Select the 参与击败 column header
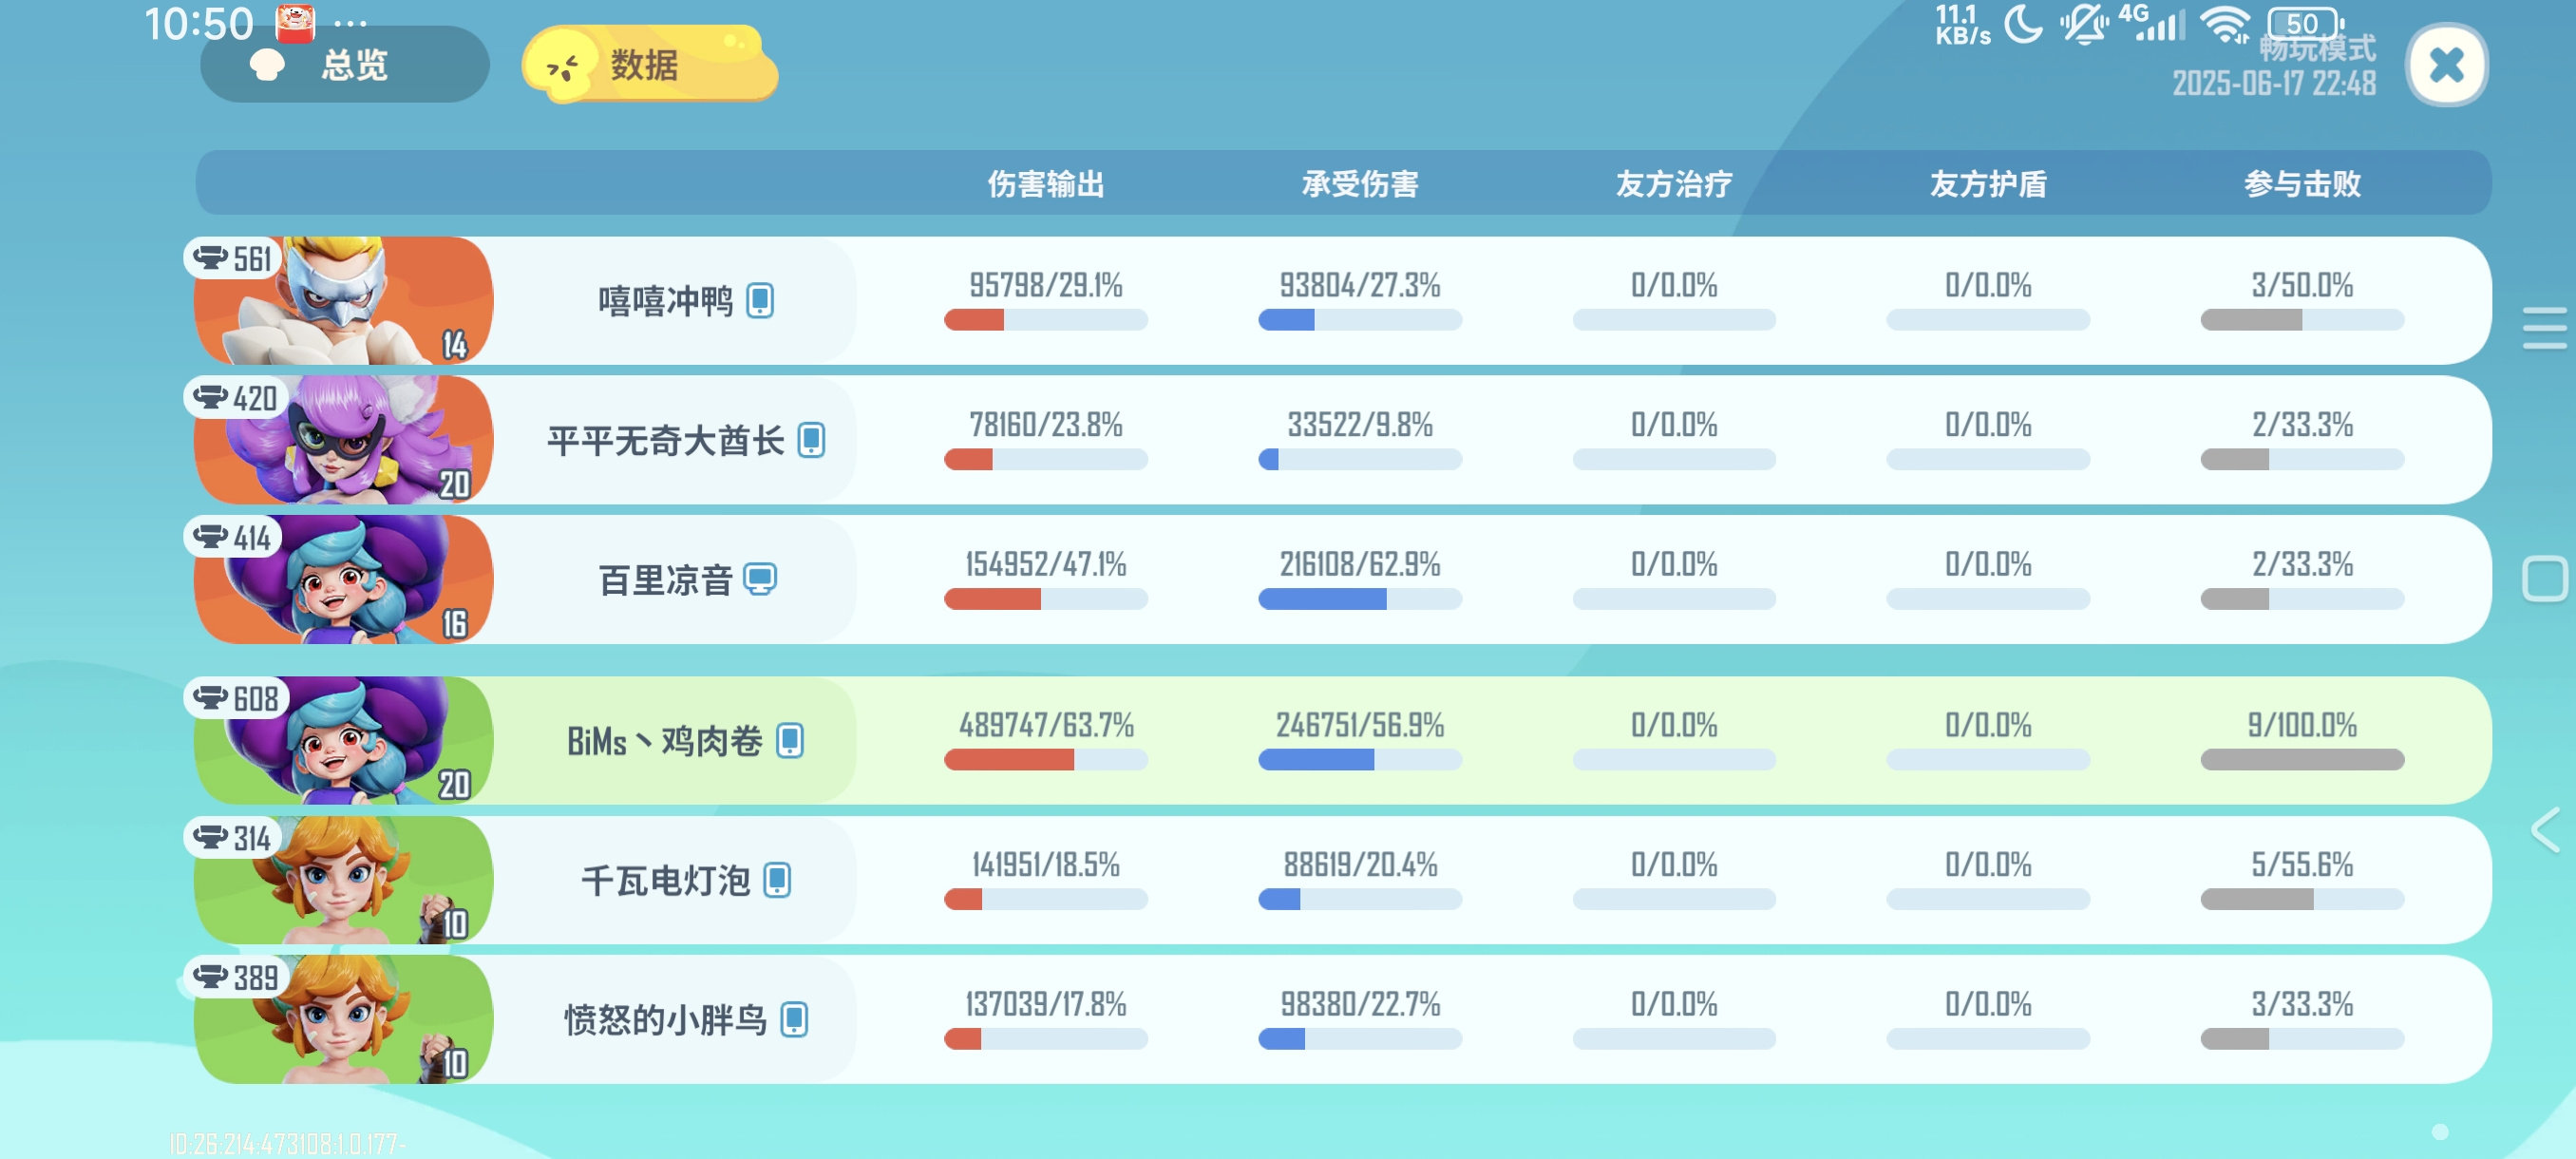This screenshot has width=2576, height=1159. [2302, 184]
